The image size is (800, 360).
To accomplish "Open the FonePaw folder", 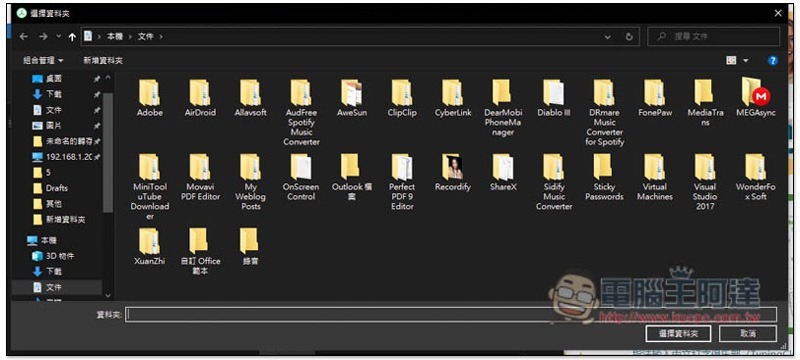I will (x=655, y=98).
